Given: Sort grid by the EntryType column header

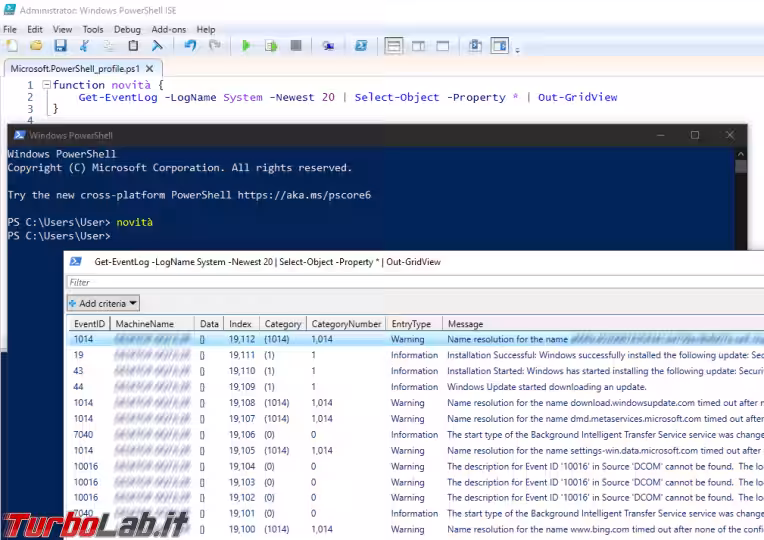Looking at the screenshot, I should click(412, 324).
